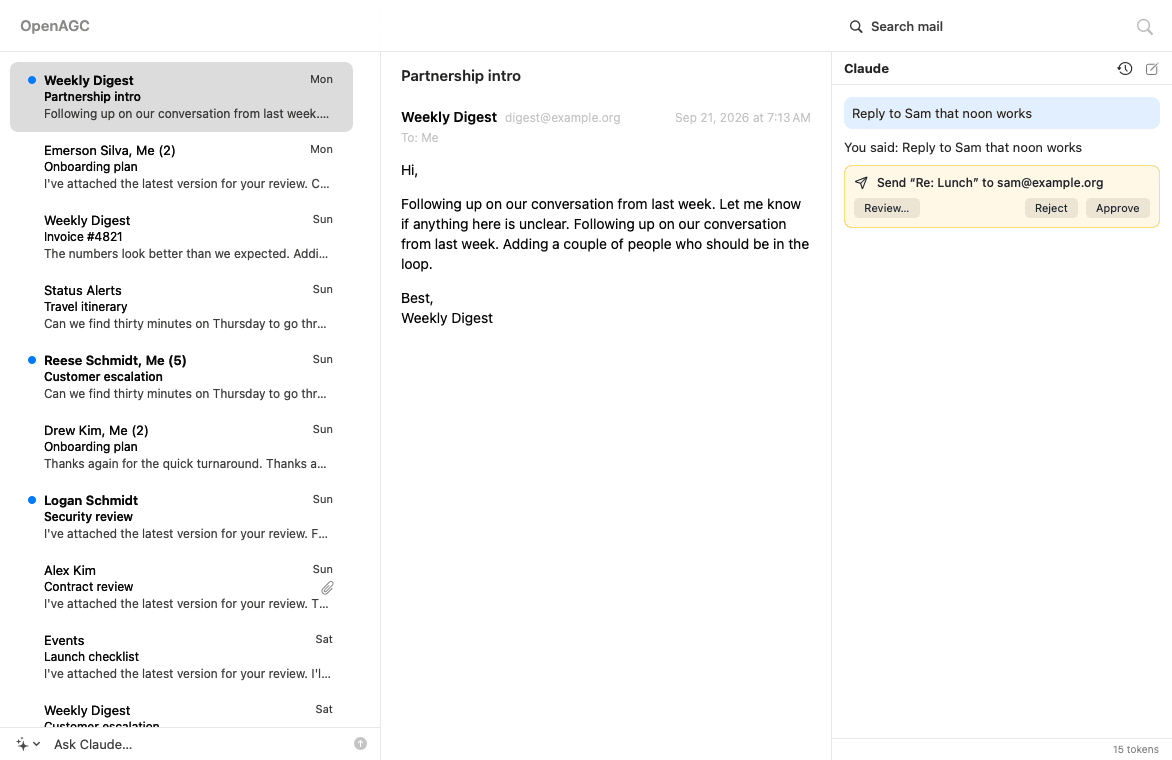Click the Weekly Digest sender name in message header

coord(448,117)
